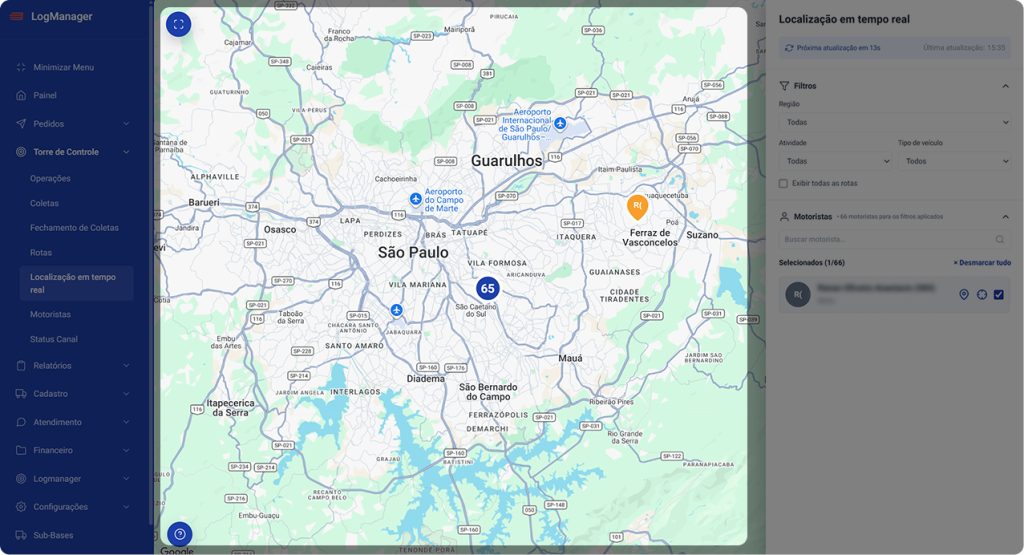
Task: Click the Minimizar Menu icon
Action: (x=21, y=67)
